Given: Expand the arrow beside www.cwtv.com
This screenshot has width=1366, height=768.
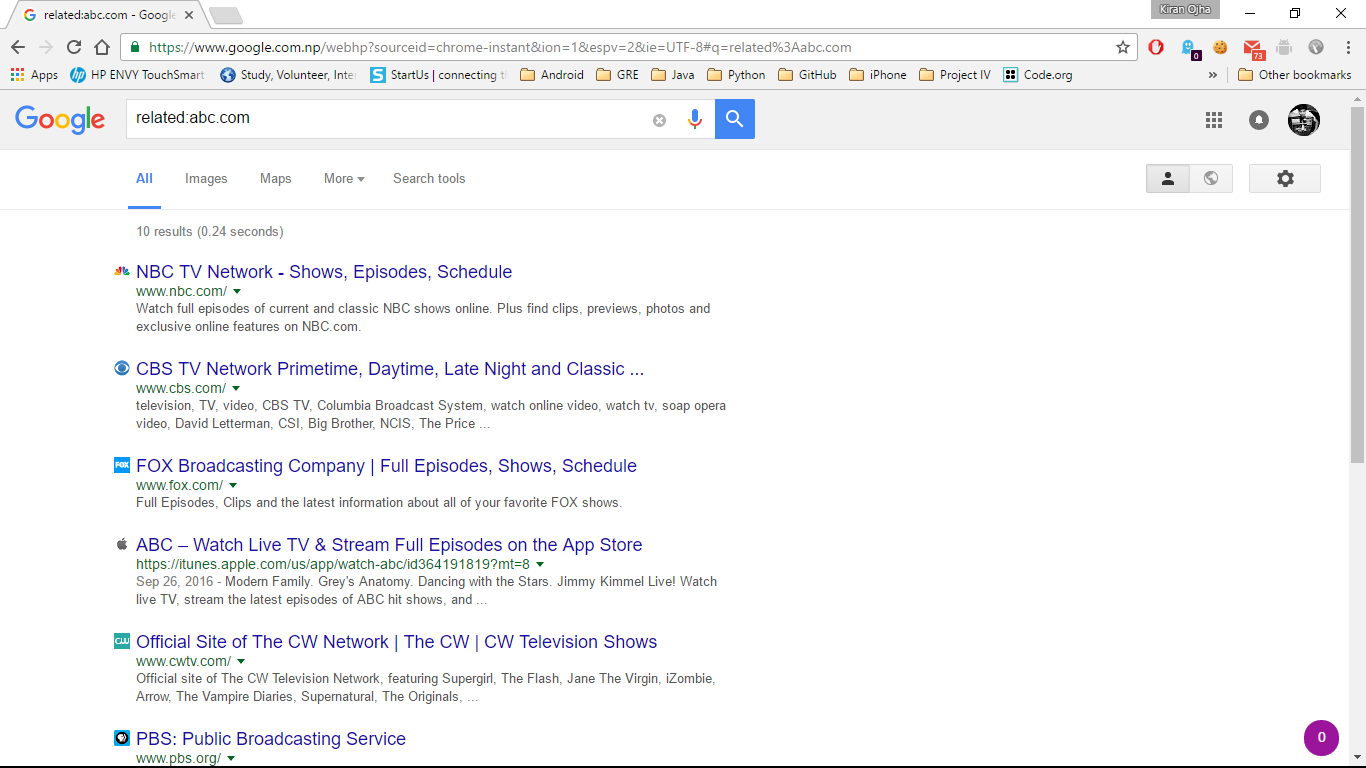Looking at the screenshot, I should point(241,662).
